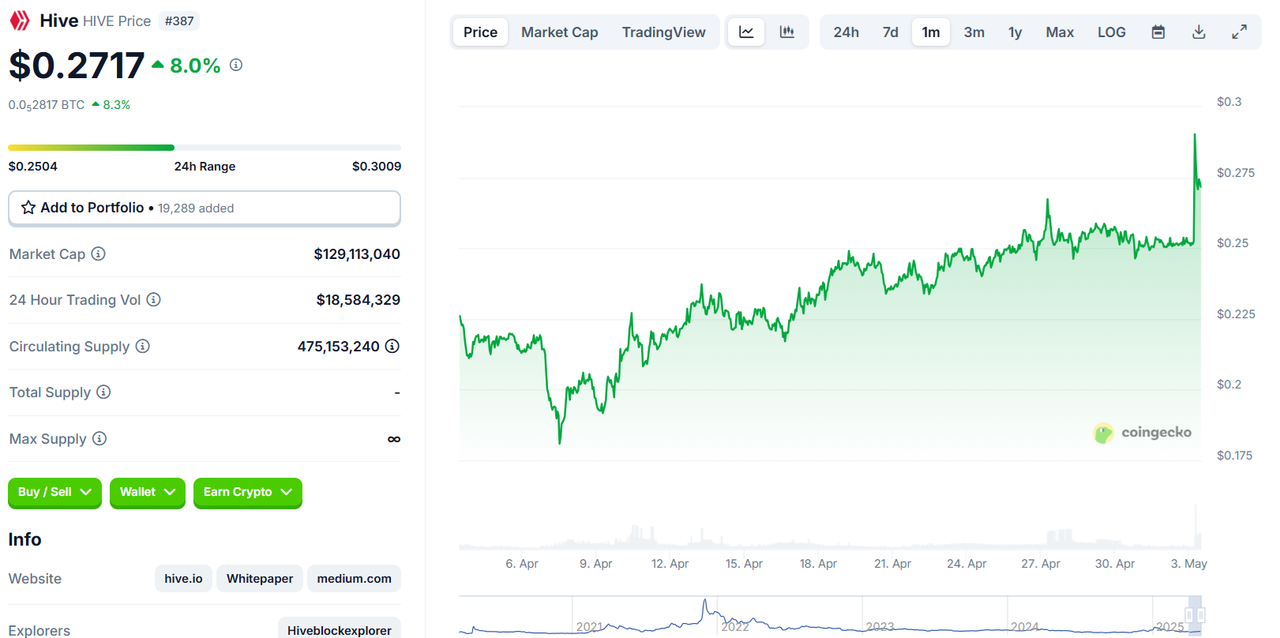Click the 19,289 added text

[196, 208]
